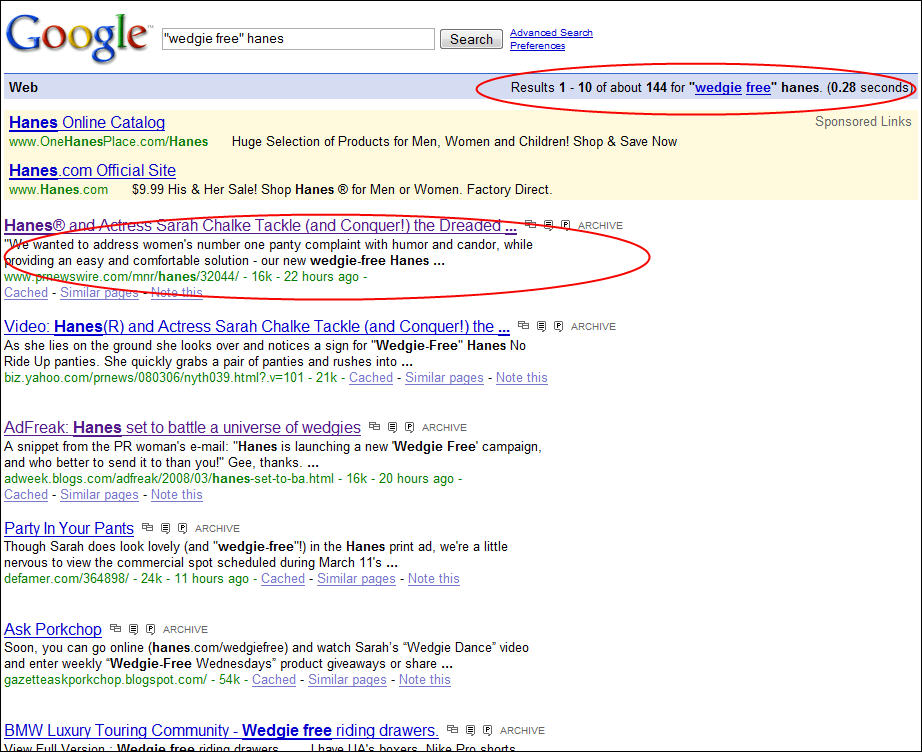This screenshot has width=922, height=752.
Task: Focus the search box containing "wedgie free" hanes
Action: point(298,39)
